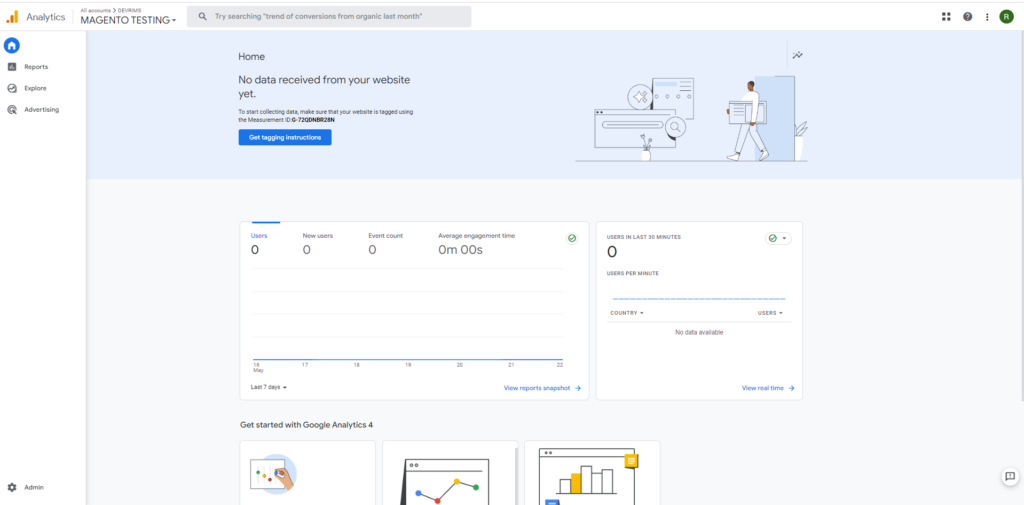Screen dimensions: 1024x505
Task: Click arrow next to View real time
Action: click(792, 388)
